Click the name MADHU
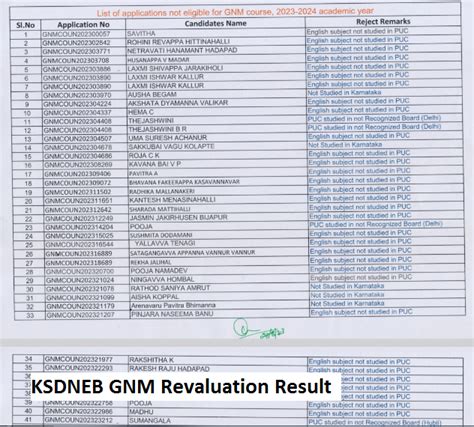474x427 pixels. (x=141, y=412)
